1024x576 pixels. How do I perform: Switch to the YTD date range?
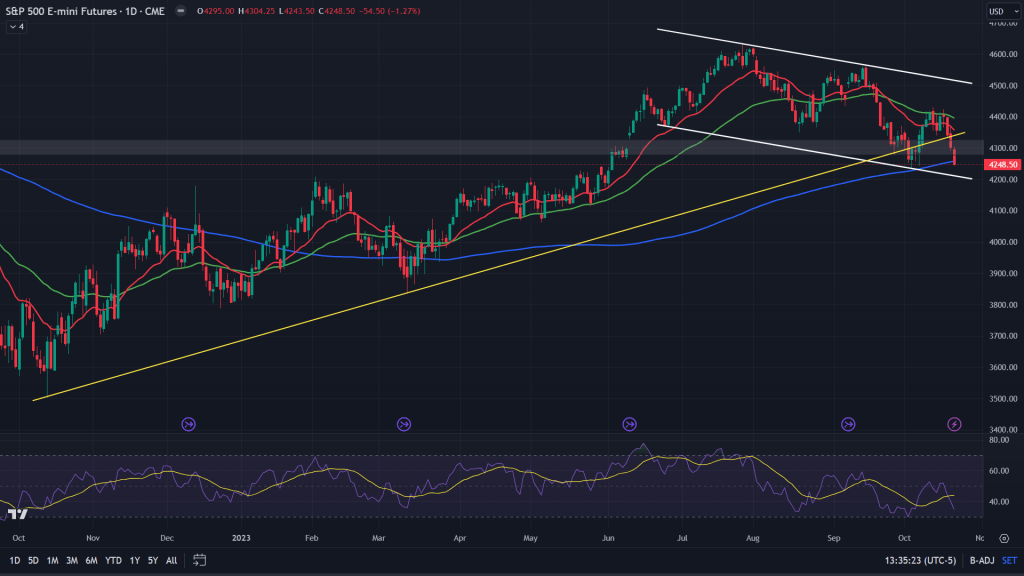coord(114,560)
